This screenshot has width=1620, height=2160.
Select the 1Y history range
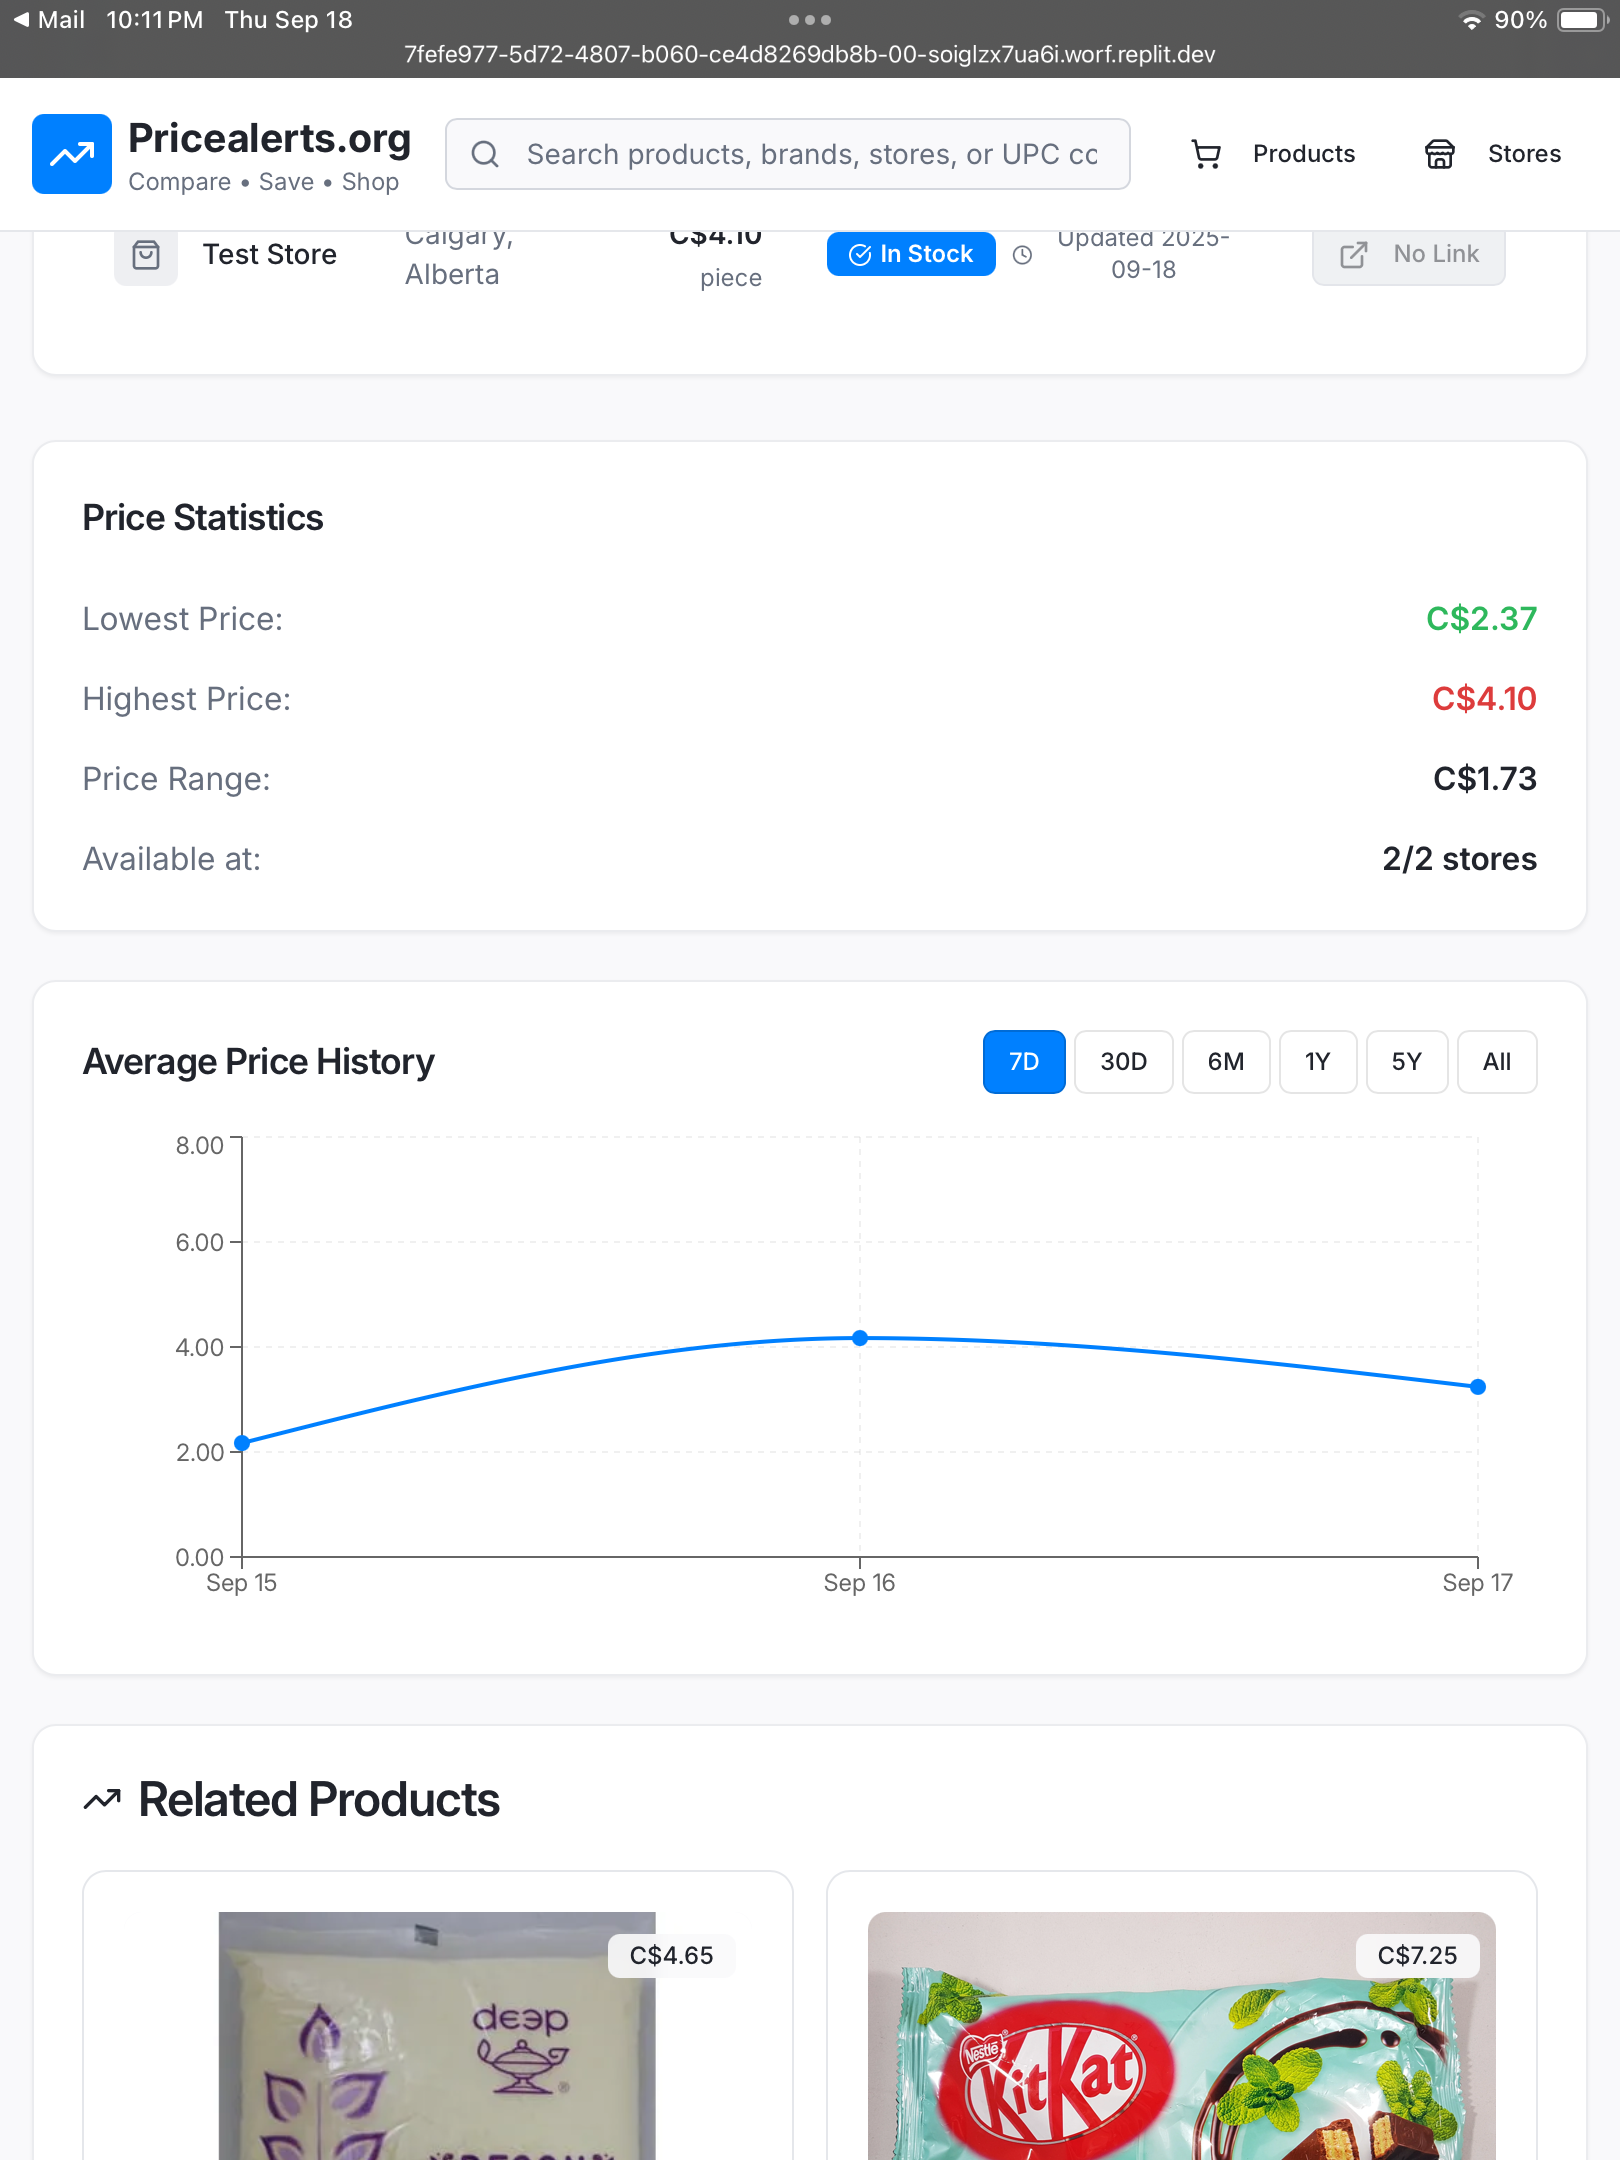(1318, 1062)
